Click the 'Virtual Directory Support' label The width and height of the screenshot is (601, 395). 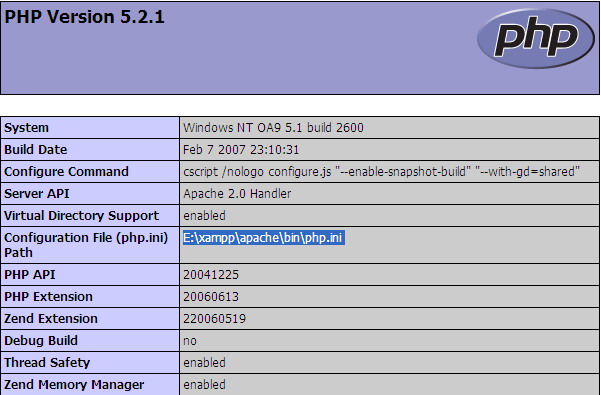81,215
